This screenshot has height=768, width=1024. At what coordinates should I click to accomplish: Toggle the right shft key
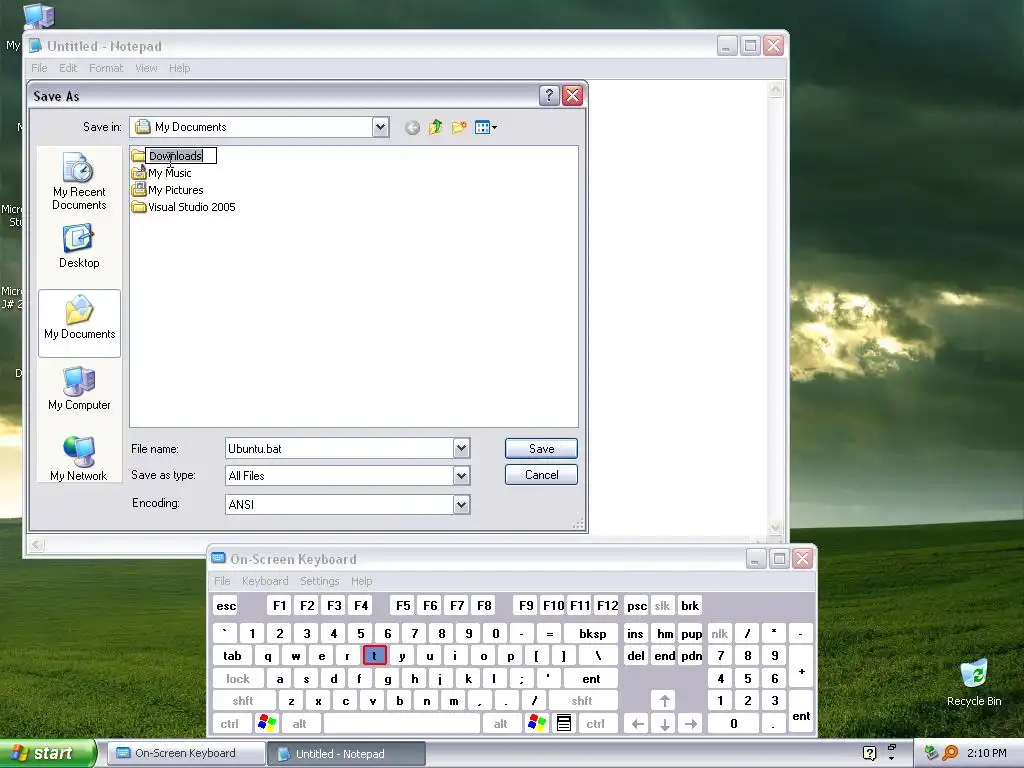pyautogui.click(x=582, y=701)
